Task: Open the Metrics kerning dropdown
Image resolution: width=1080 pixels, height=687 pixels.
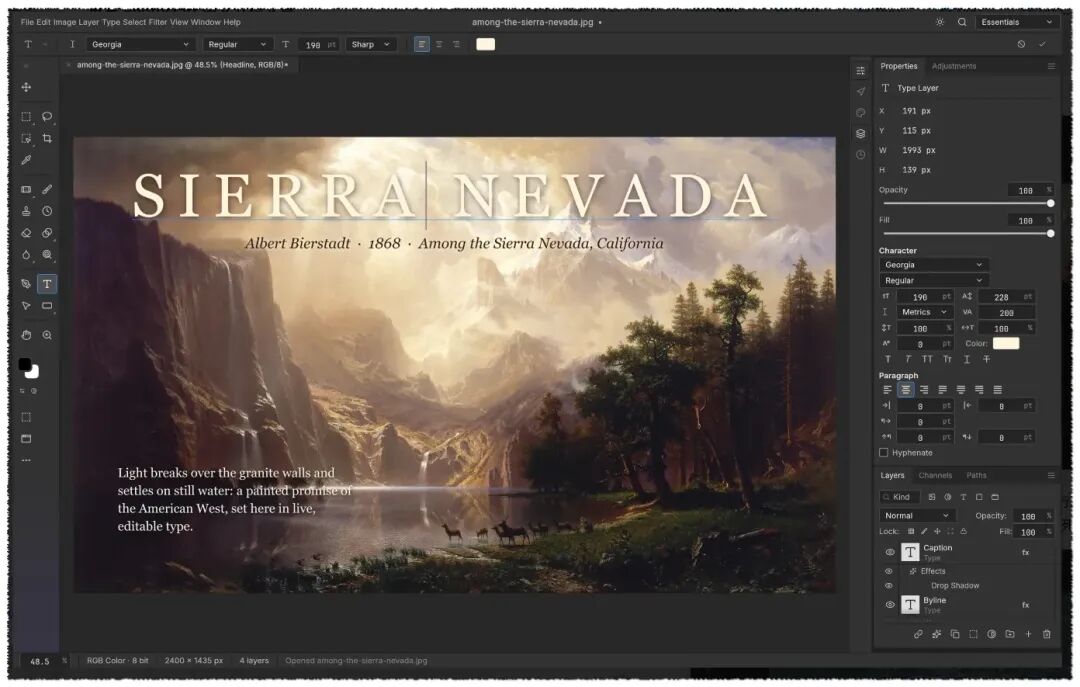Action: 924,312
